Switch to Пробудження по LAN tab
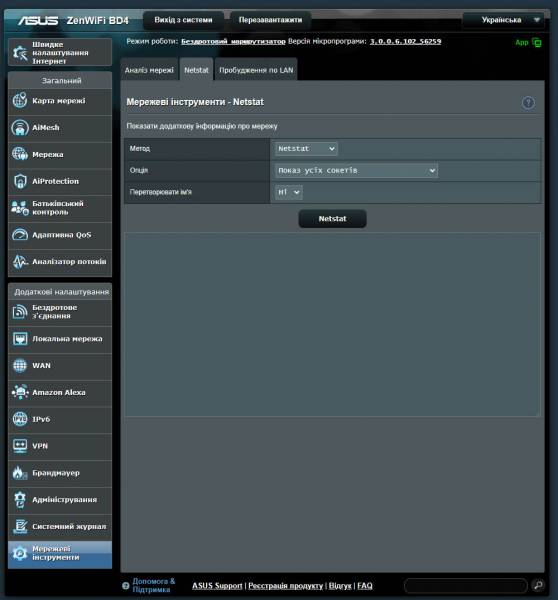The width and height of the screenshot is (558, 600). pos(256,70)
